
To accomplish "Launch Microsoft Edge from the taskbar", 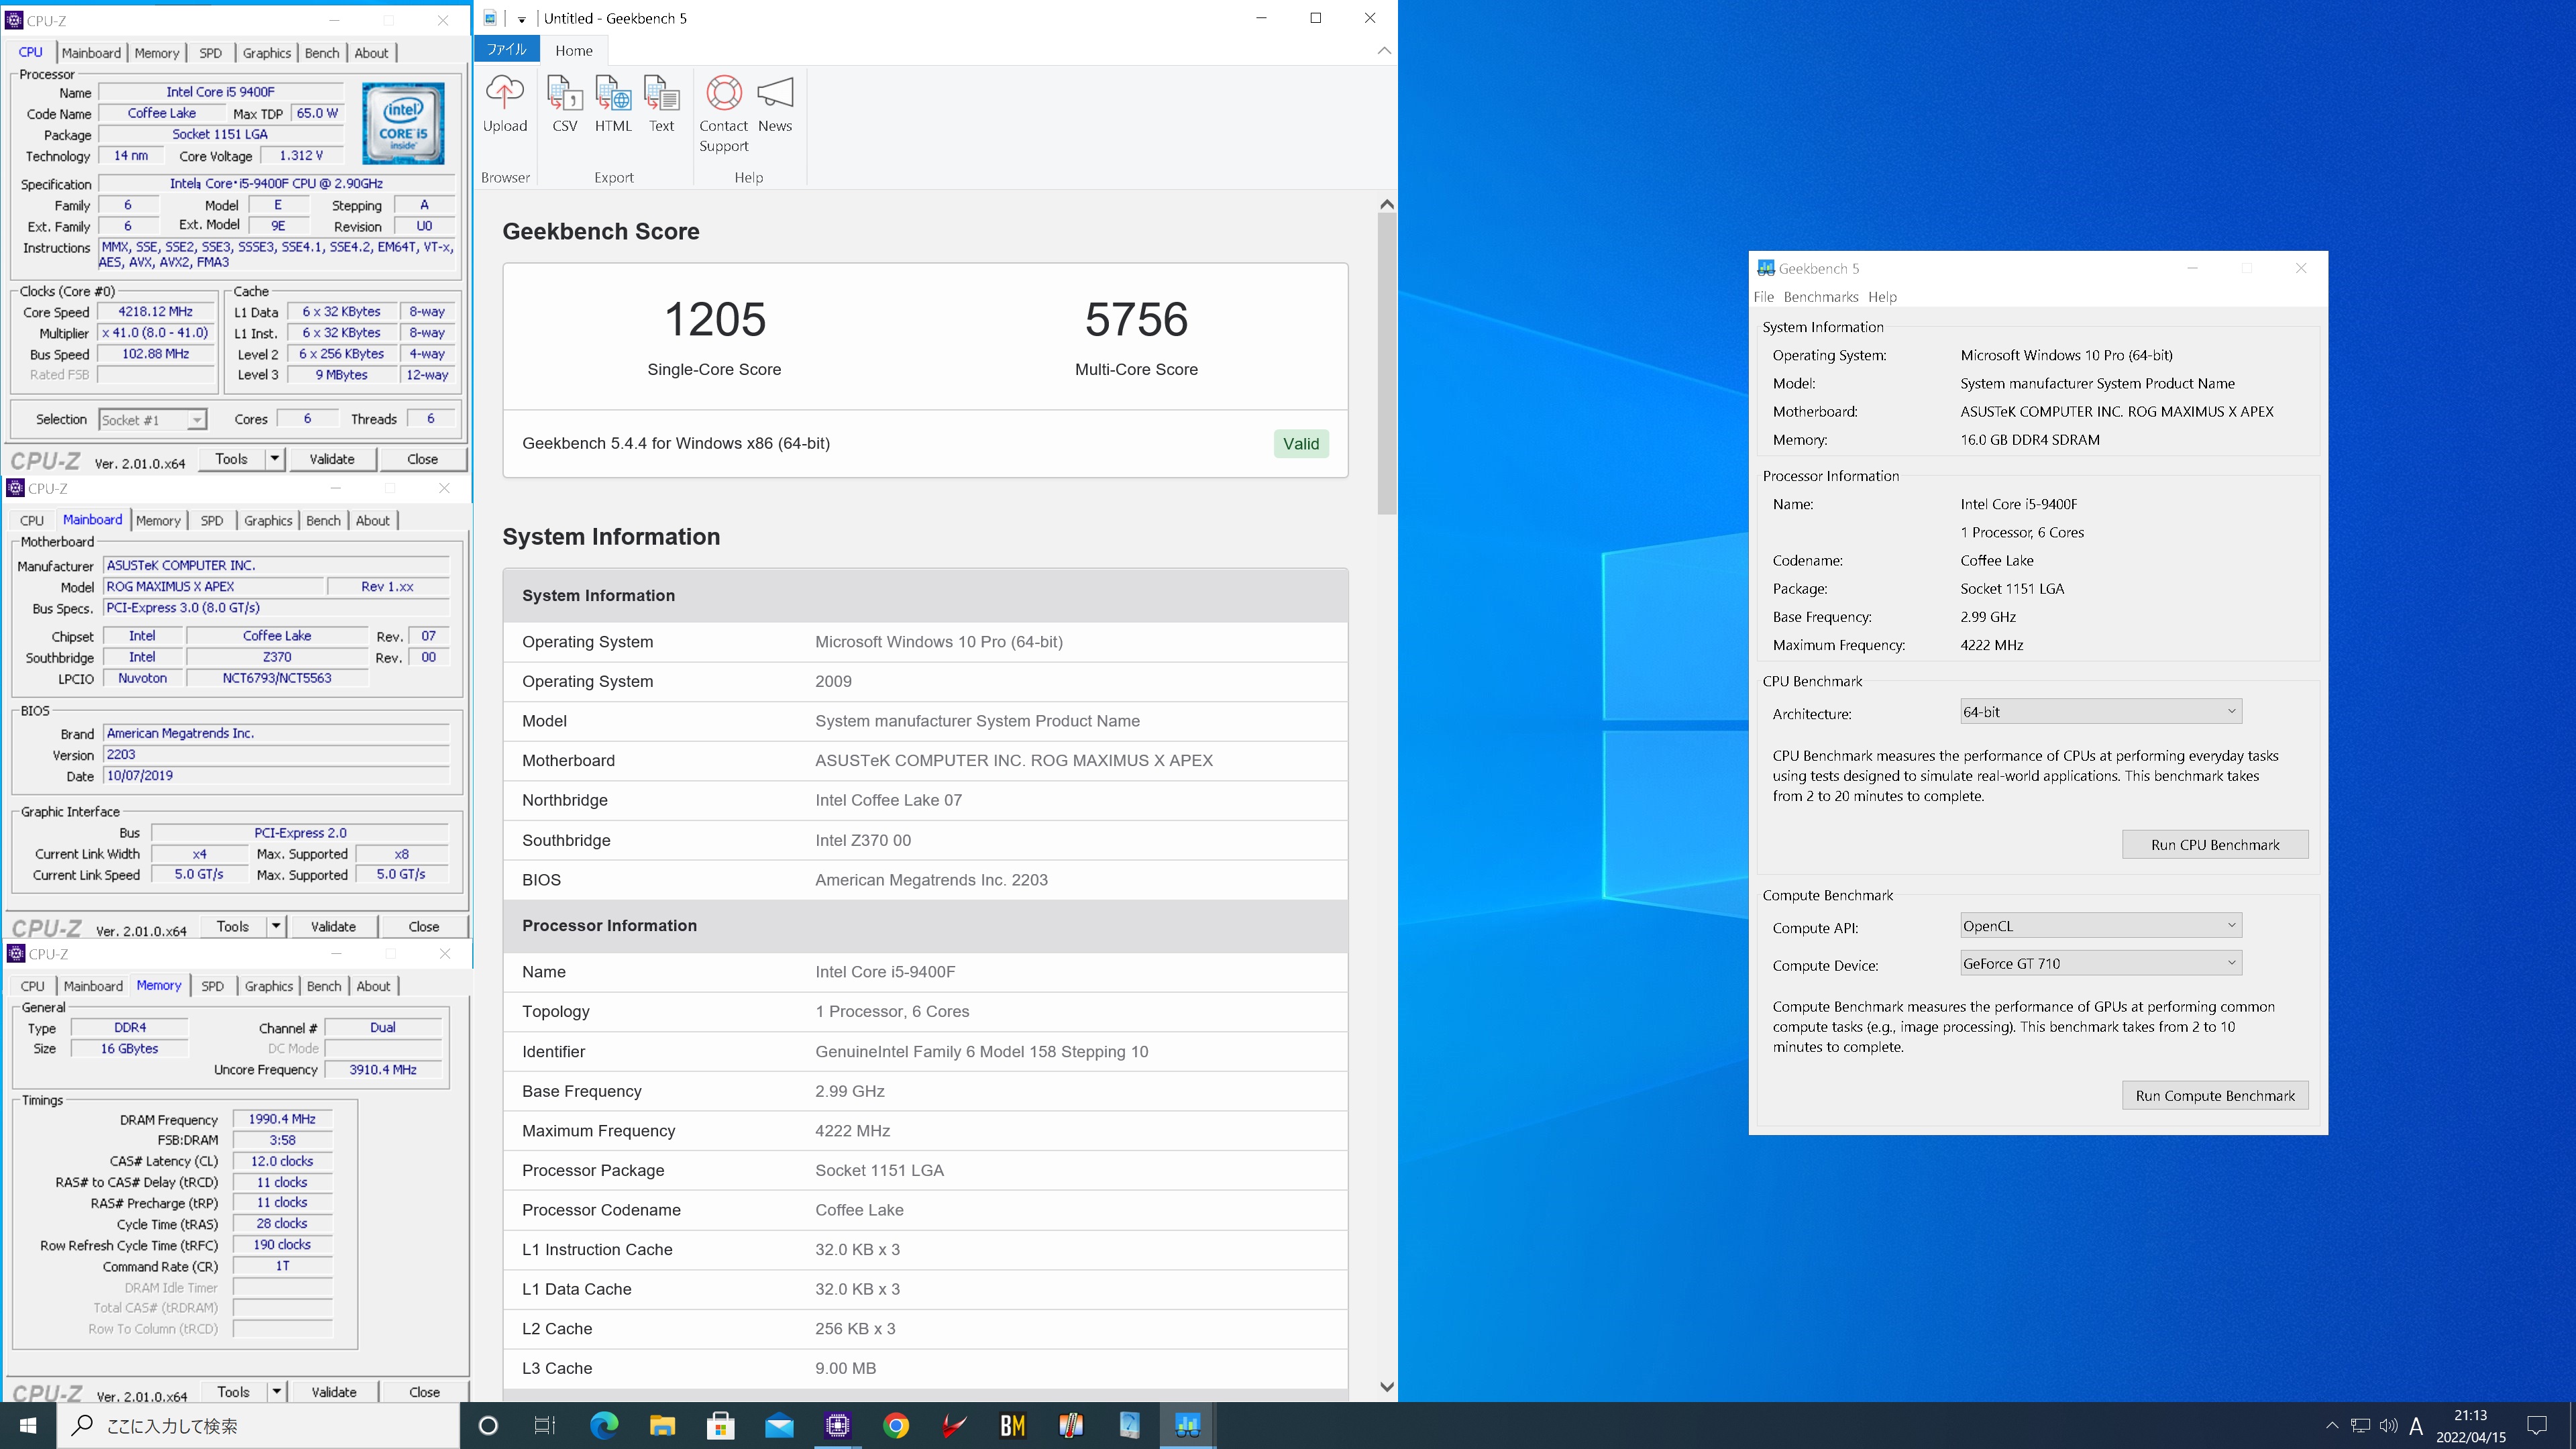I will 604,1425.
